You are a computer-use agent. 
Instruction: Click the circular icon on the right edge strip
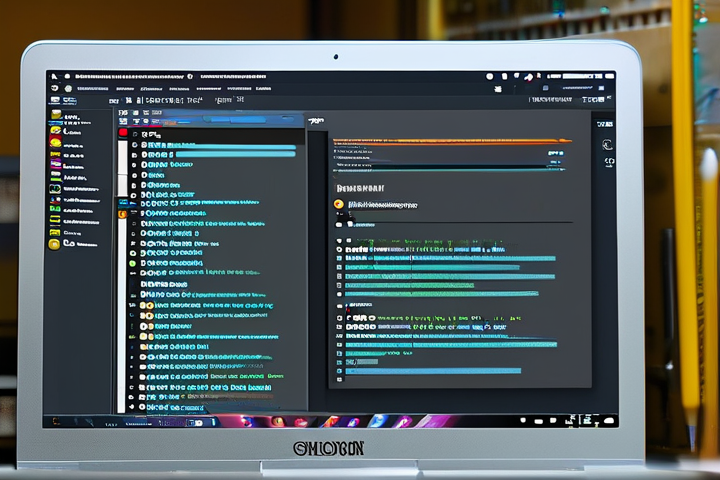[607, 145]
